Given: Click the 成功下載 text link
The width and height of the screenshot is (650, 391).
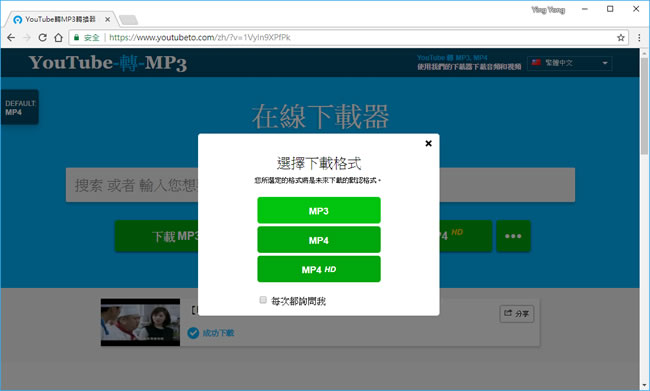Looking at the screenshot, I should (218, 333).
